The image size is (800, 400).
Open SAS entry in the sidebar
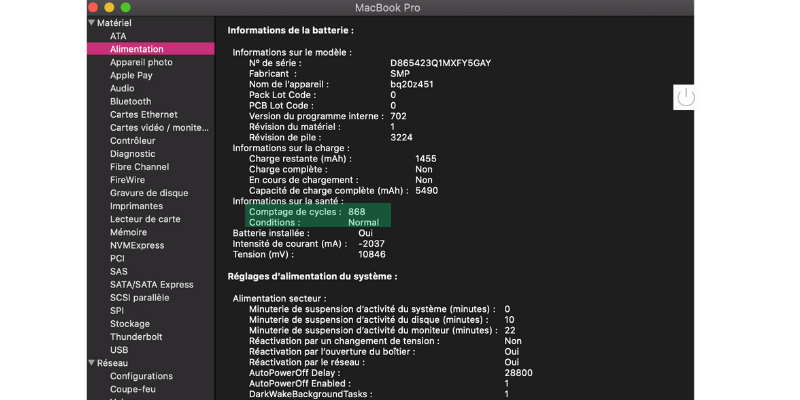coord(119,271)
